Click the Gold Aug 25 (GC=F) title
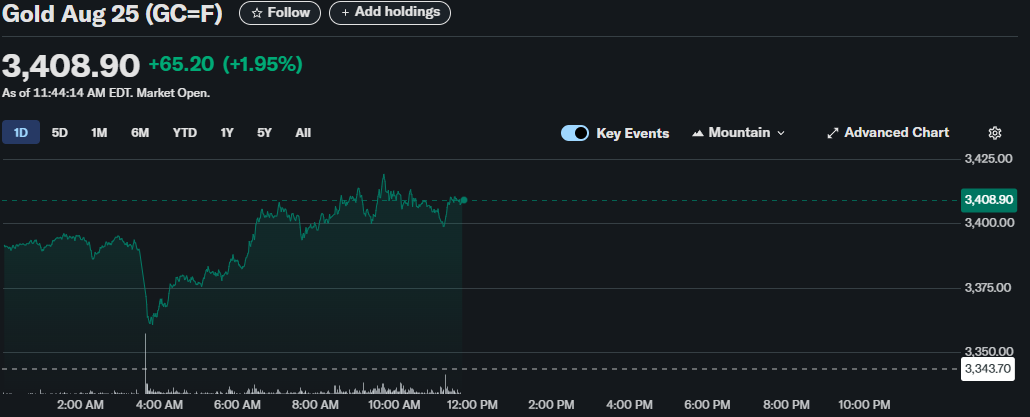This screenshot has width=1030, height=417. click(x=112, y=13)
